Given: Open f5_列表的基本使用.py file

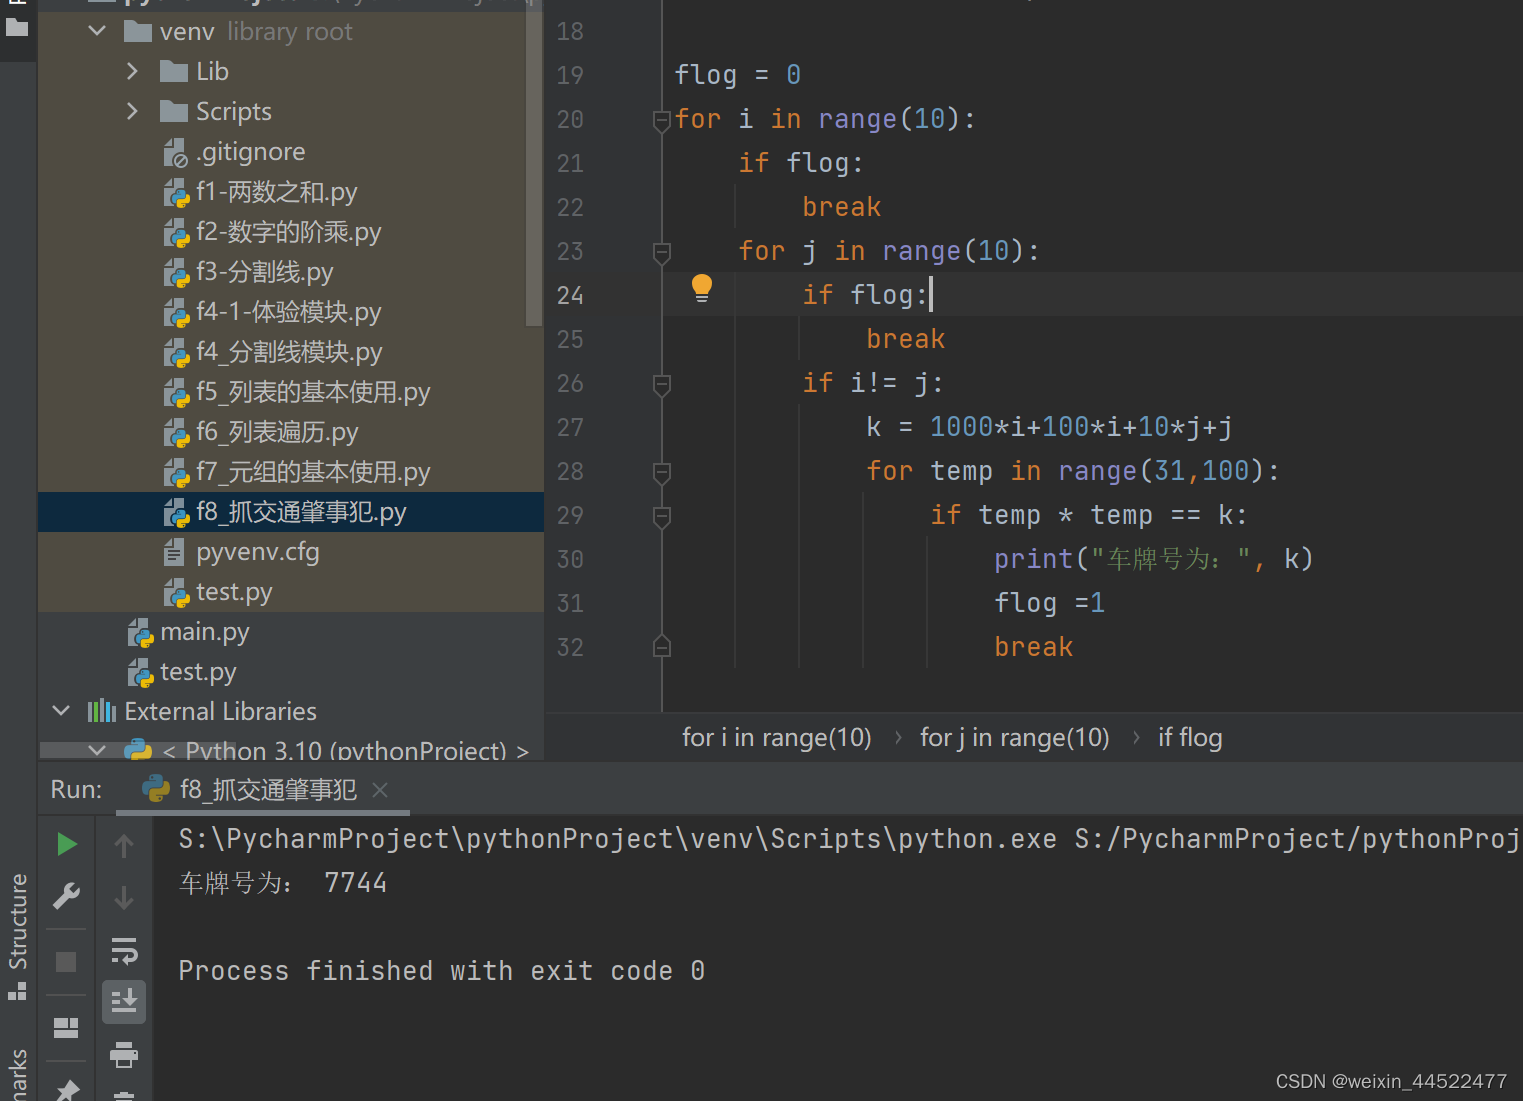Looking at the screenshot, I should pos(313,392).
